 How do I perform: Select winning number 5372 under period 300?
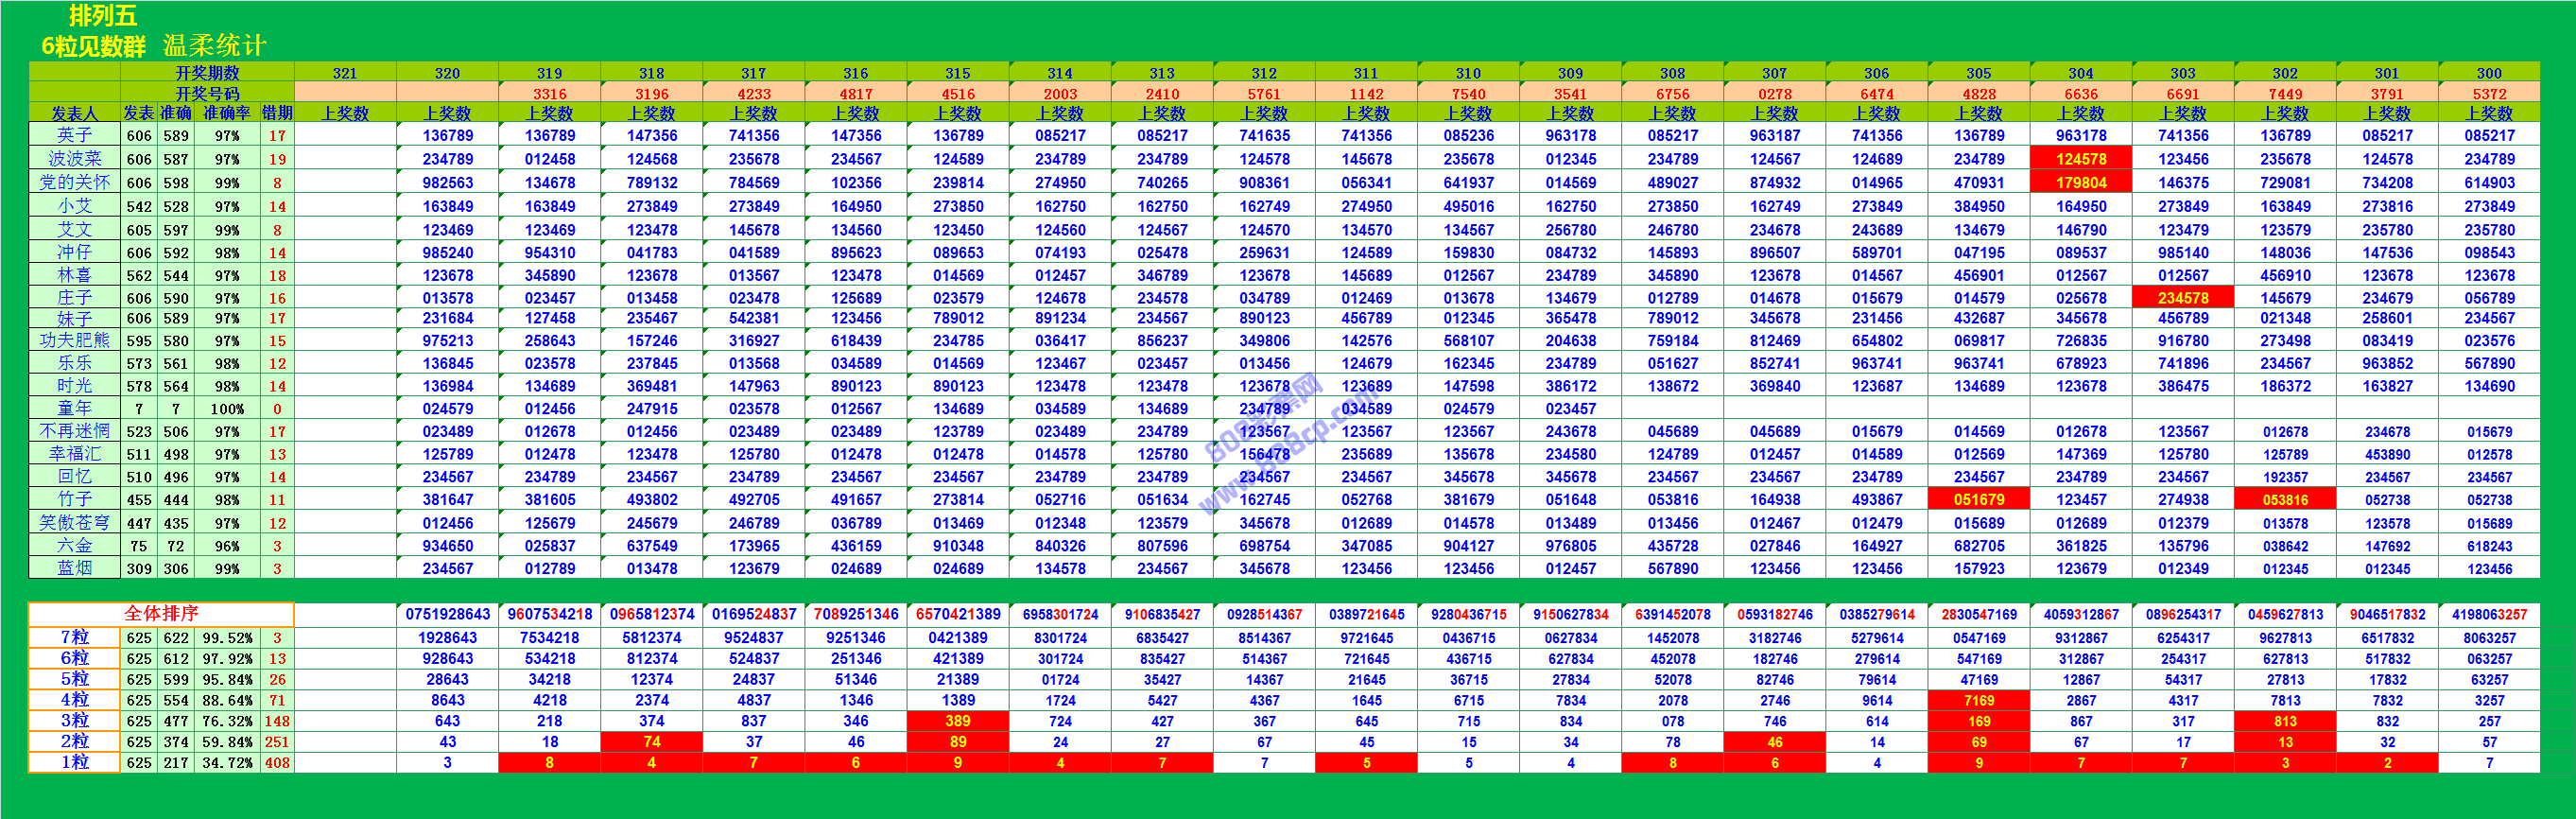point(2489,94)
